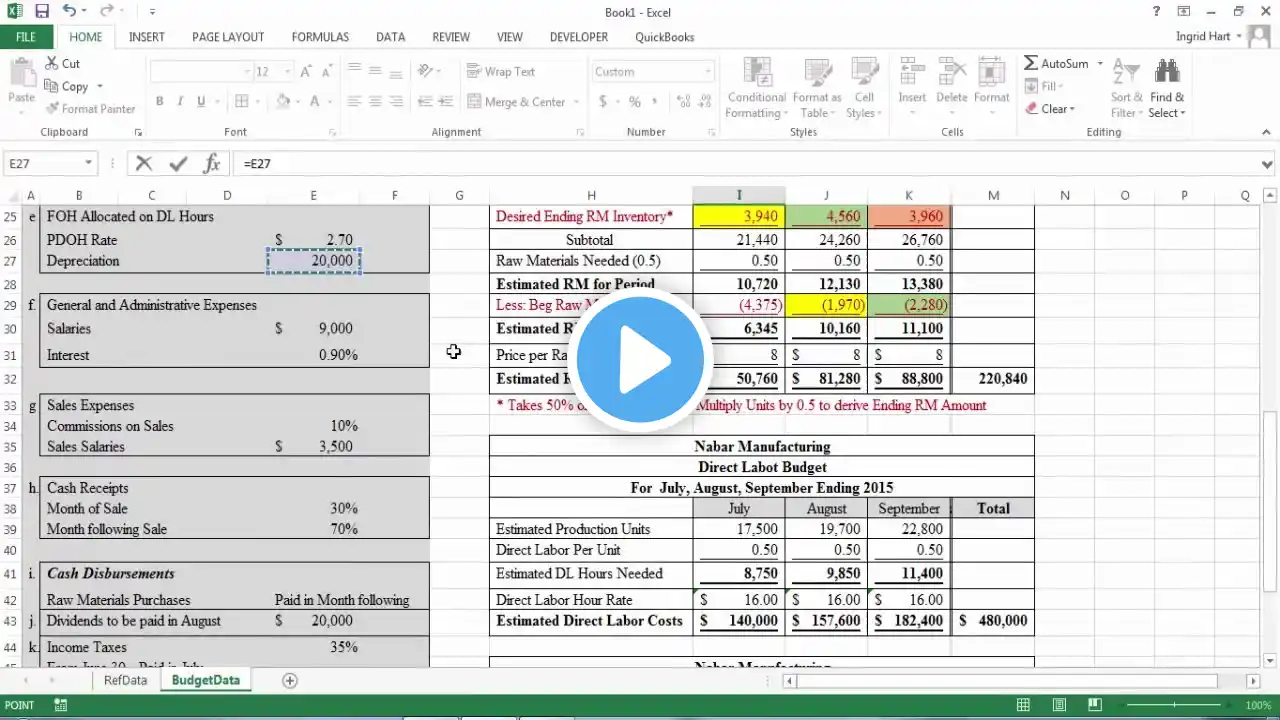Switch to Normal view in status bar
The width and height of the screenshot is (1280, 720).
[1023, 705]
